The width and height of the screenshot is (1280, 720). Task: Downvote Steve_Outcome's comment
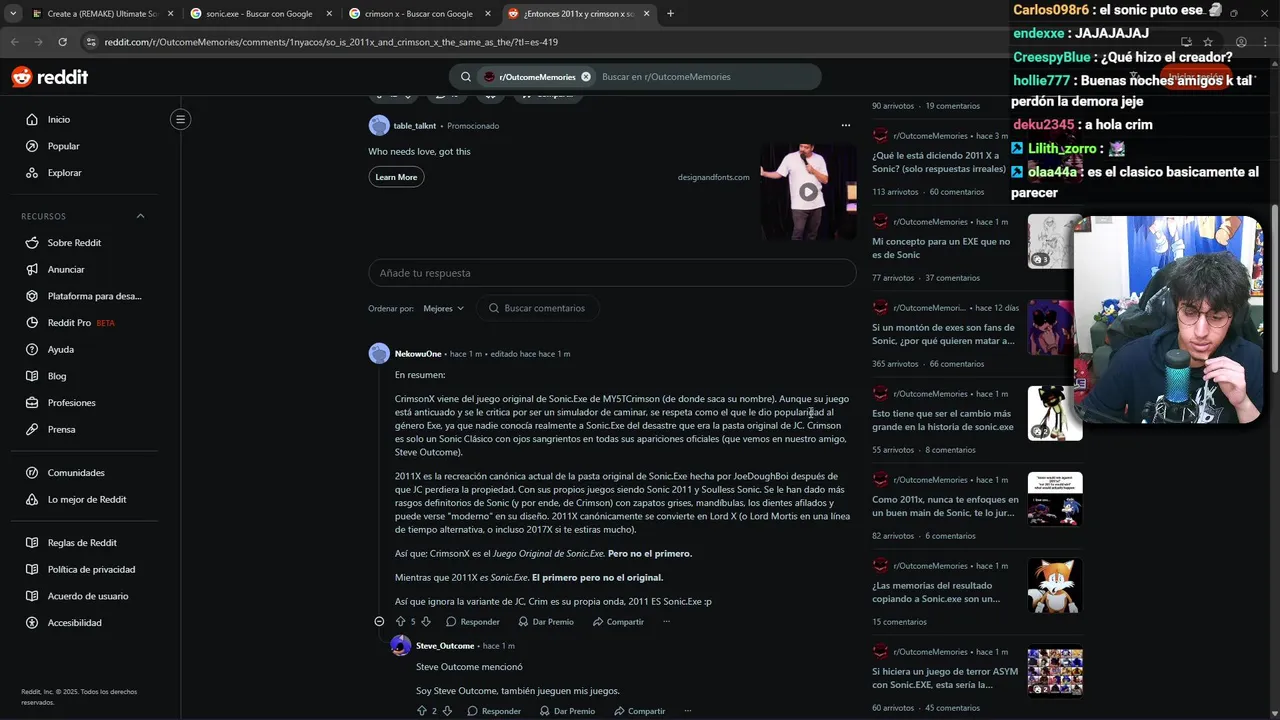(x=446, y=711)
